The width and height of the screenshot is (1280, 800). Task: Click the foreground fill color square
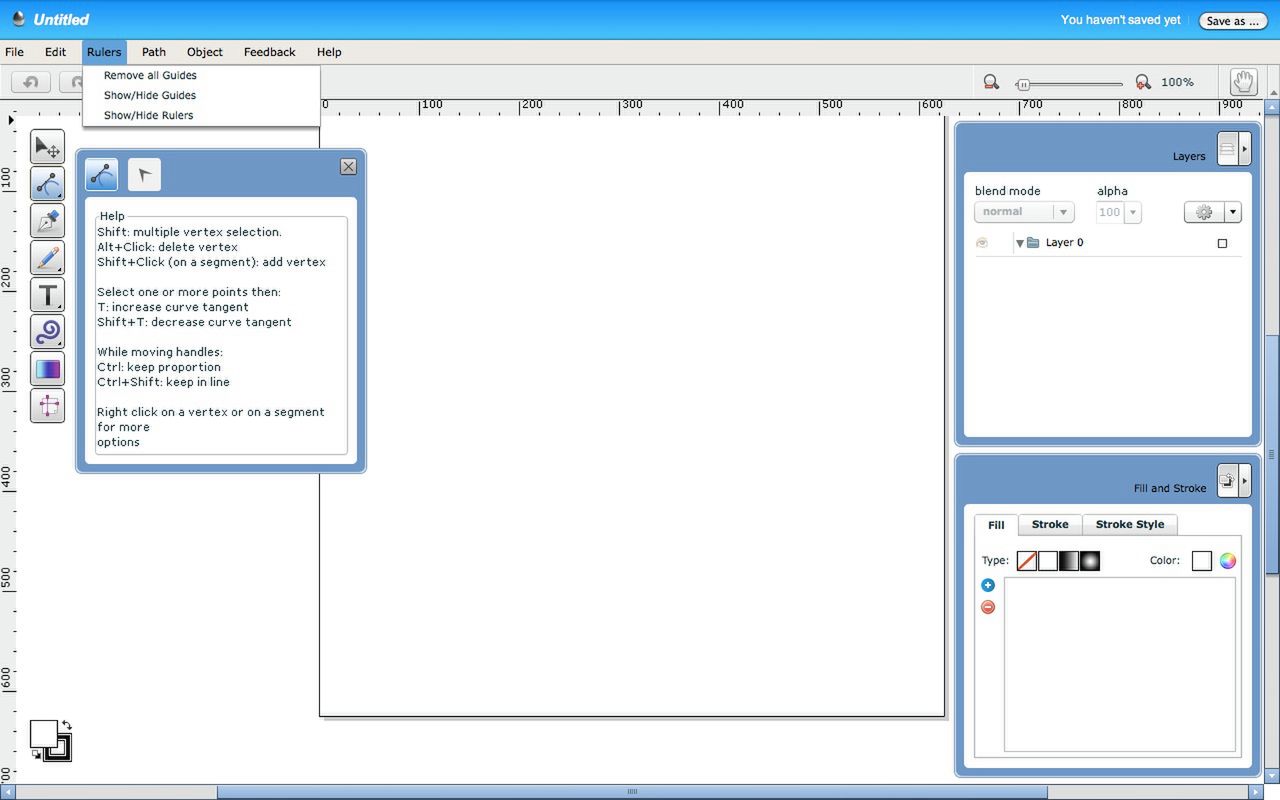tap(43, 734)
